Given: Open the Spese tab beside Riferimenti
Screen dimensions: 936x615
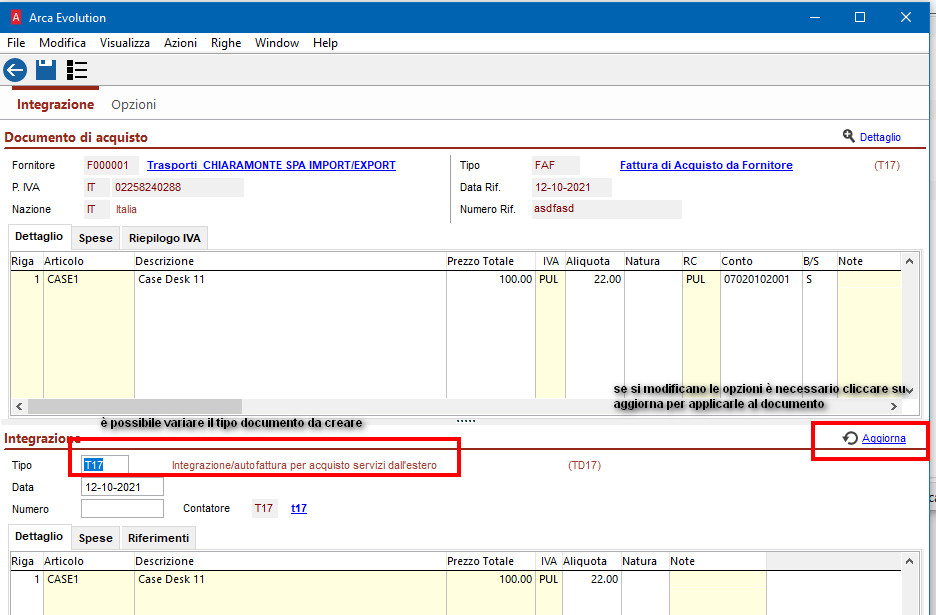Looking at the screenshot, I should [96, 538].
